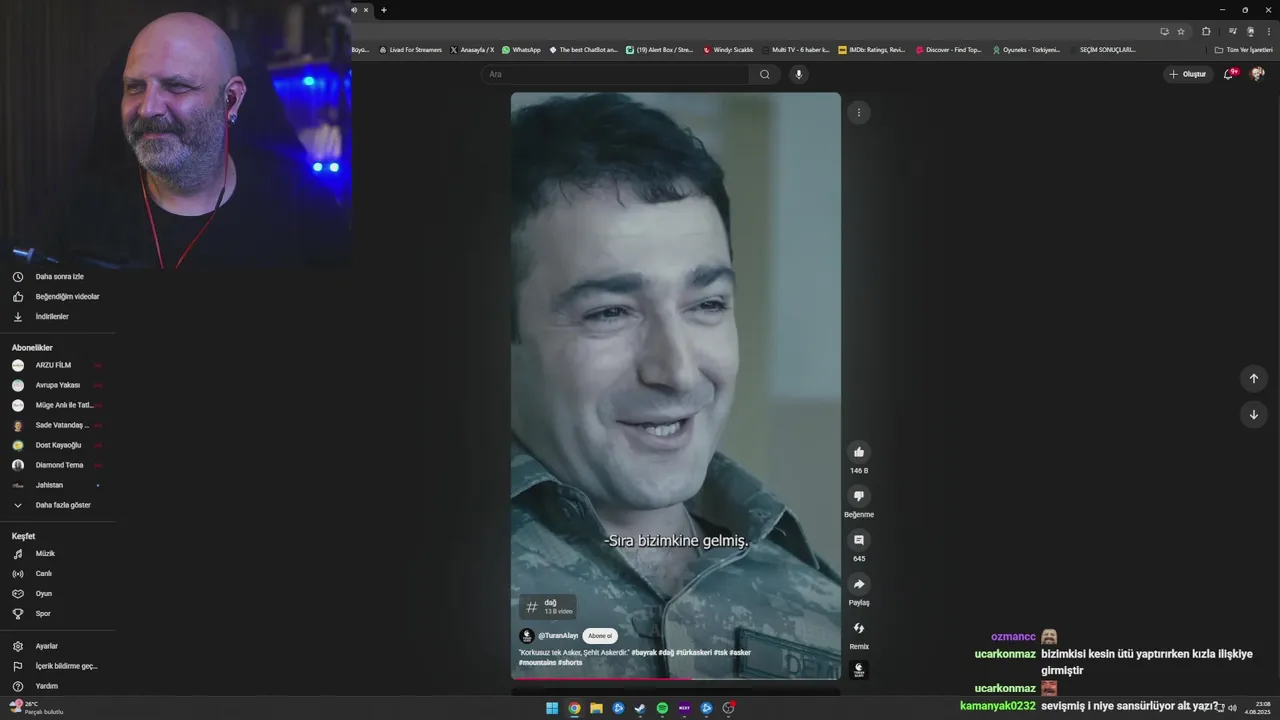
Task: Go to the previous short arrow
Action: 1253,378
